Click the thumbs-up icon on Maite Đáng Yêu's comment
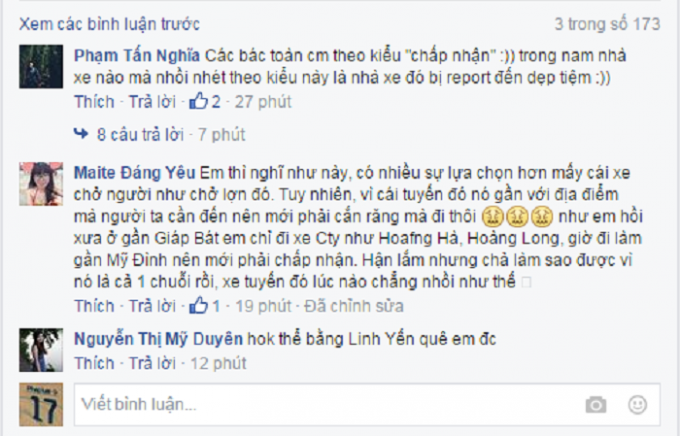Image resolution: width=680 pixels, height=436 pixels. (199, 305)
